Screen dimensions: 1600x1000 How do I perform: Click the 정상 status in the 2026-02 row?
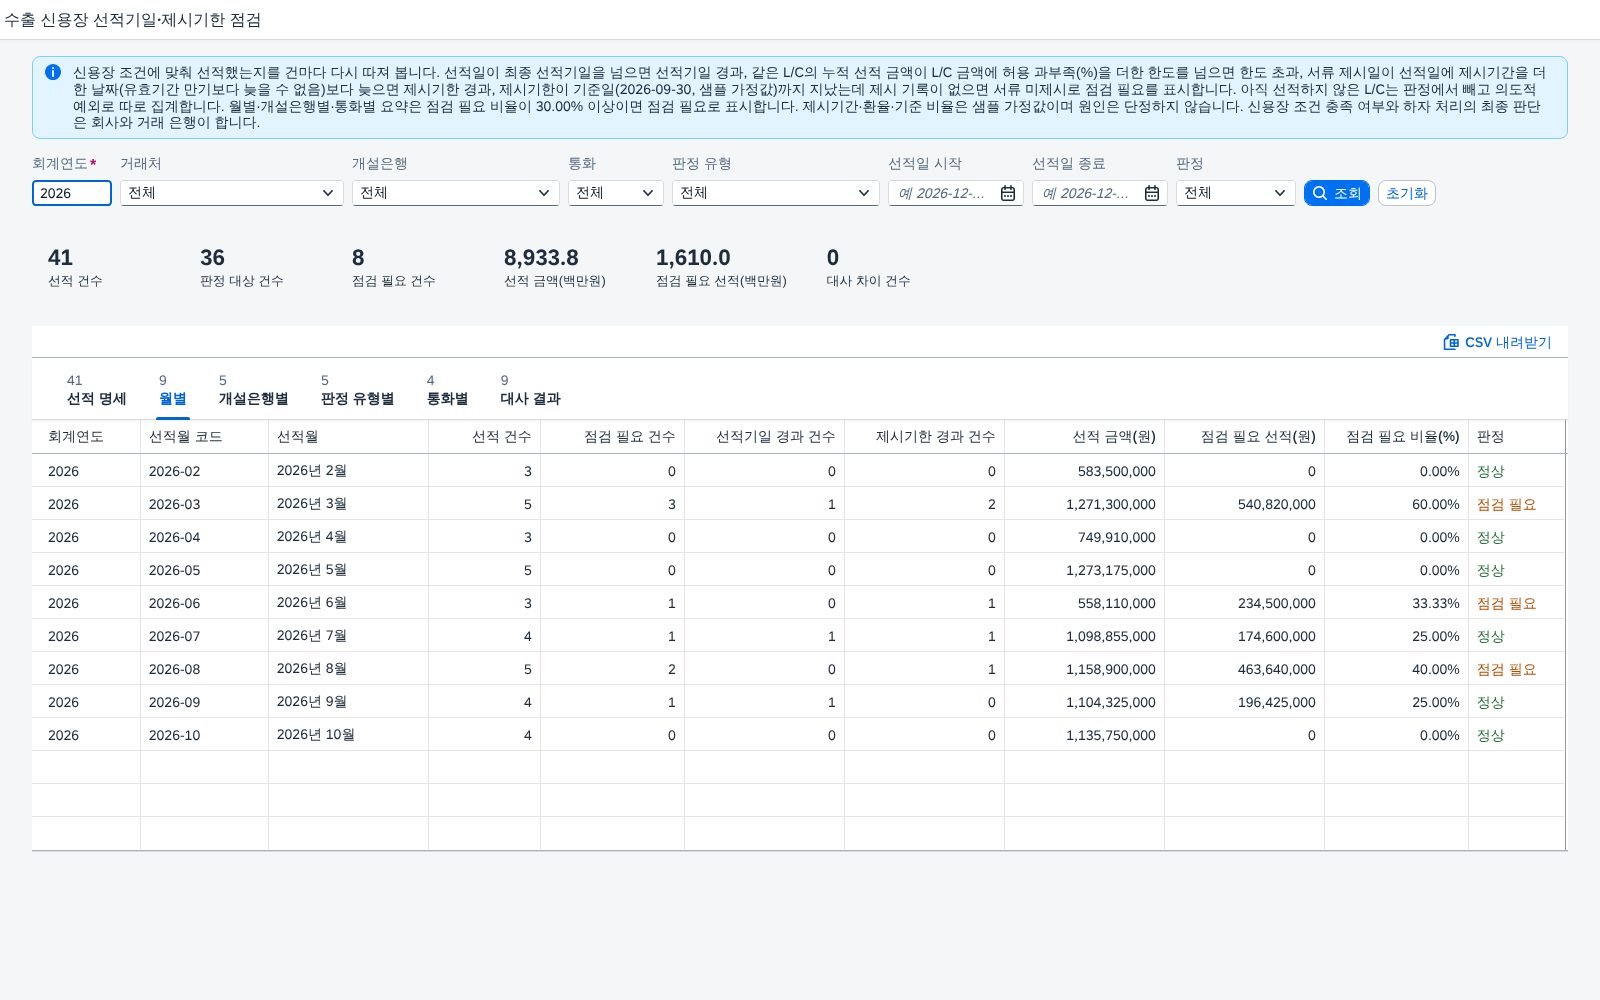coord(1490,471)
